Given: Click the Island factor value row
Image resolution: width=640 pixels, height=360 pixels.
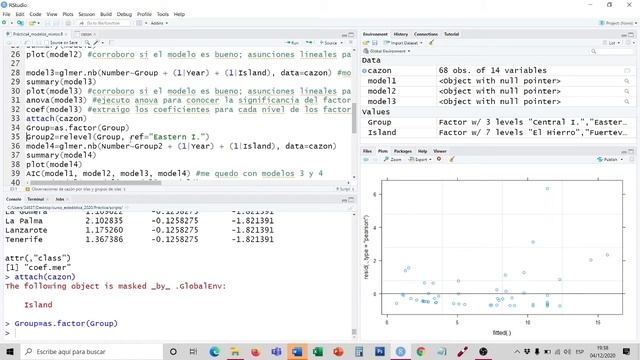Looking at the screenshot, I should [x=498, y=133].
